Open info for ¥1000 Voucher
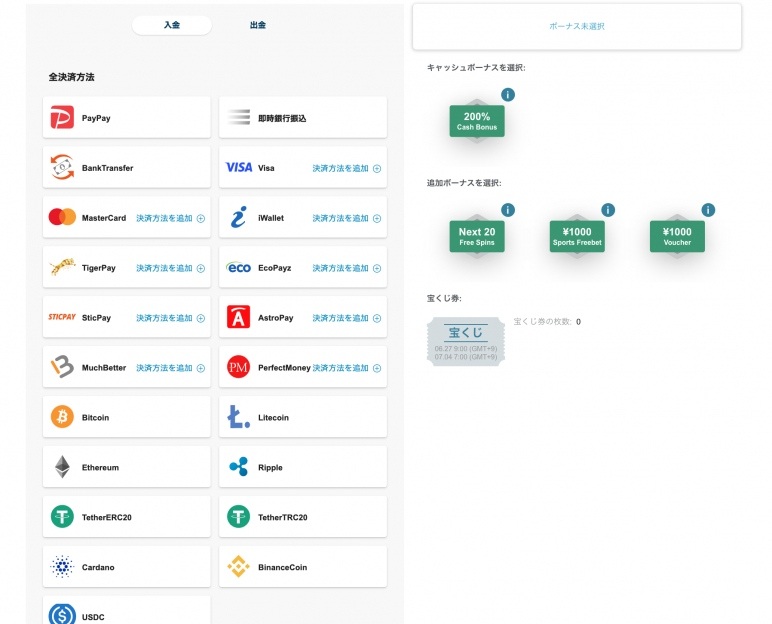The image size is (772, 624). click(708, 210)
